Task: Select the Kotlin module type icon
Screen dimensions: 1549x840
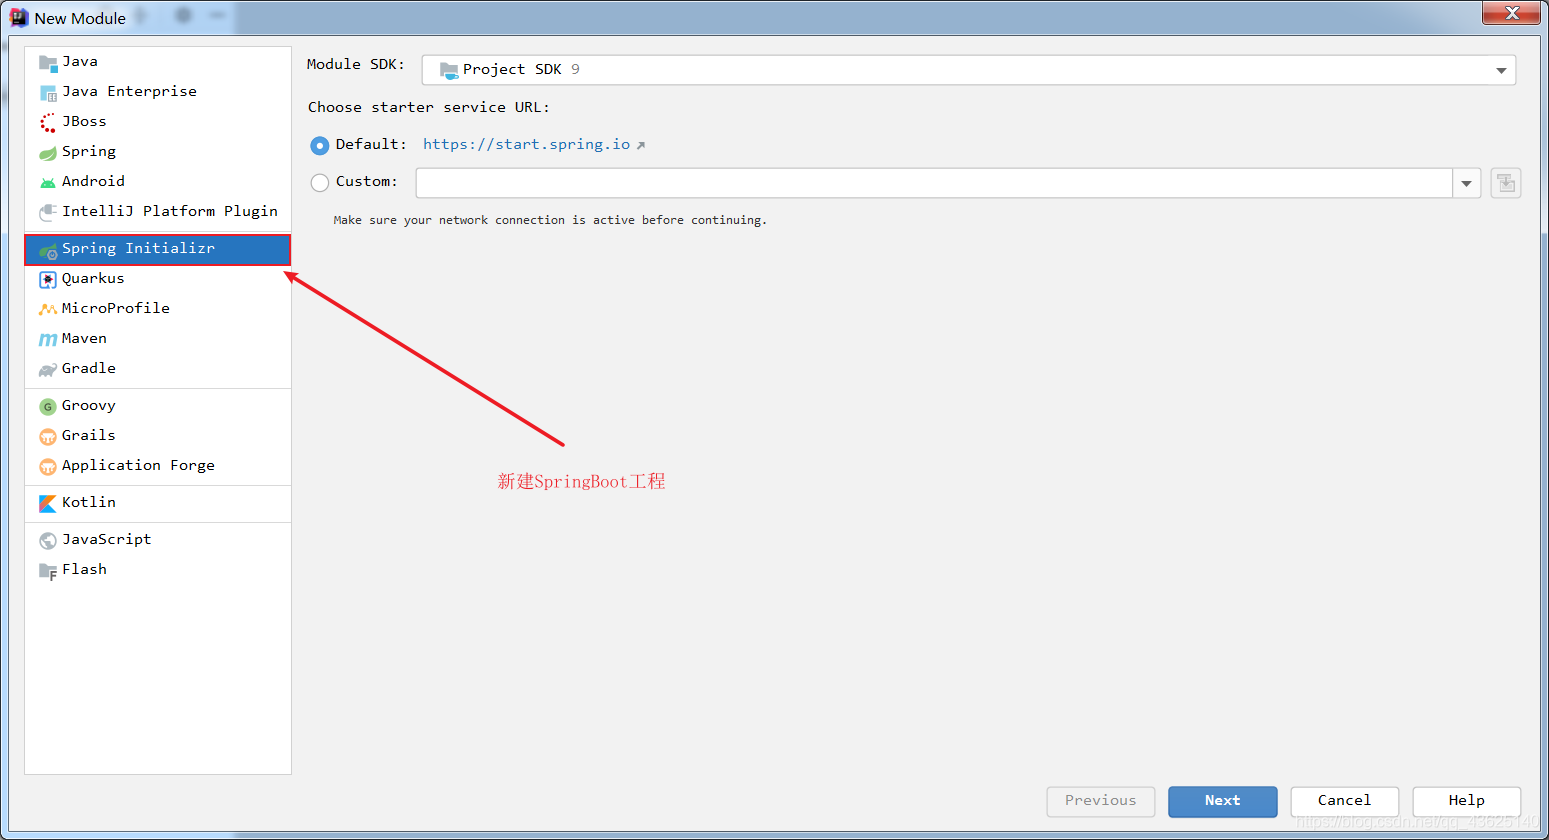Action: click(x=47, y=502)
